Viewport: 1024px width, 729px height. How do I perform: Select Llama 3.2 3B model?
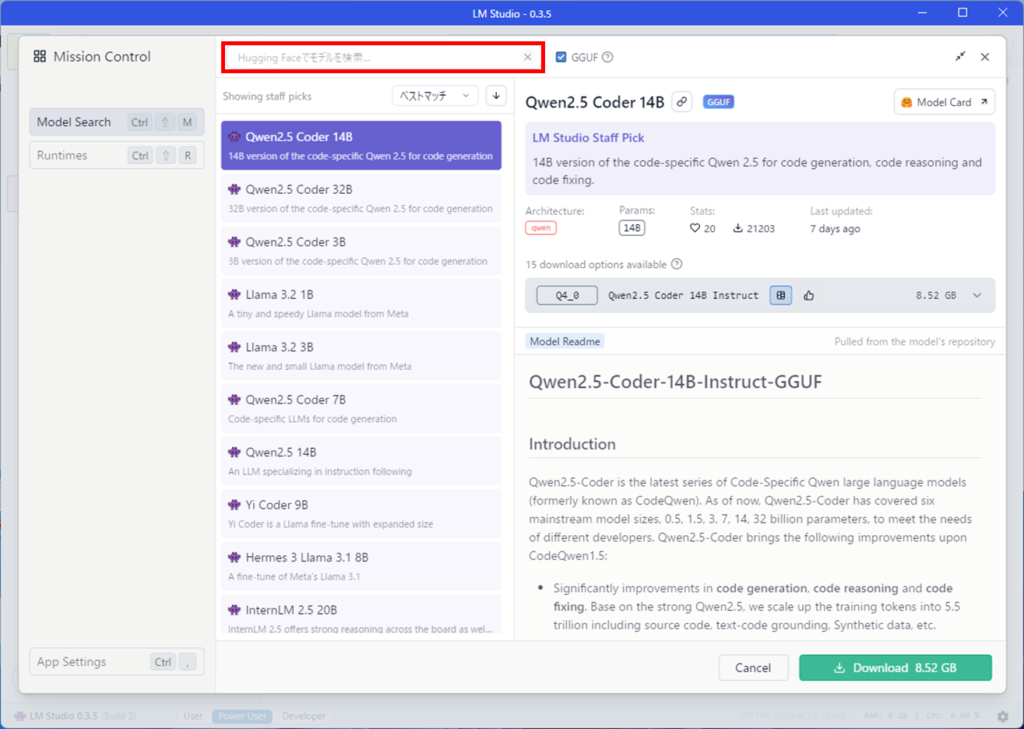(361, 355)
